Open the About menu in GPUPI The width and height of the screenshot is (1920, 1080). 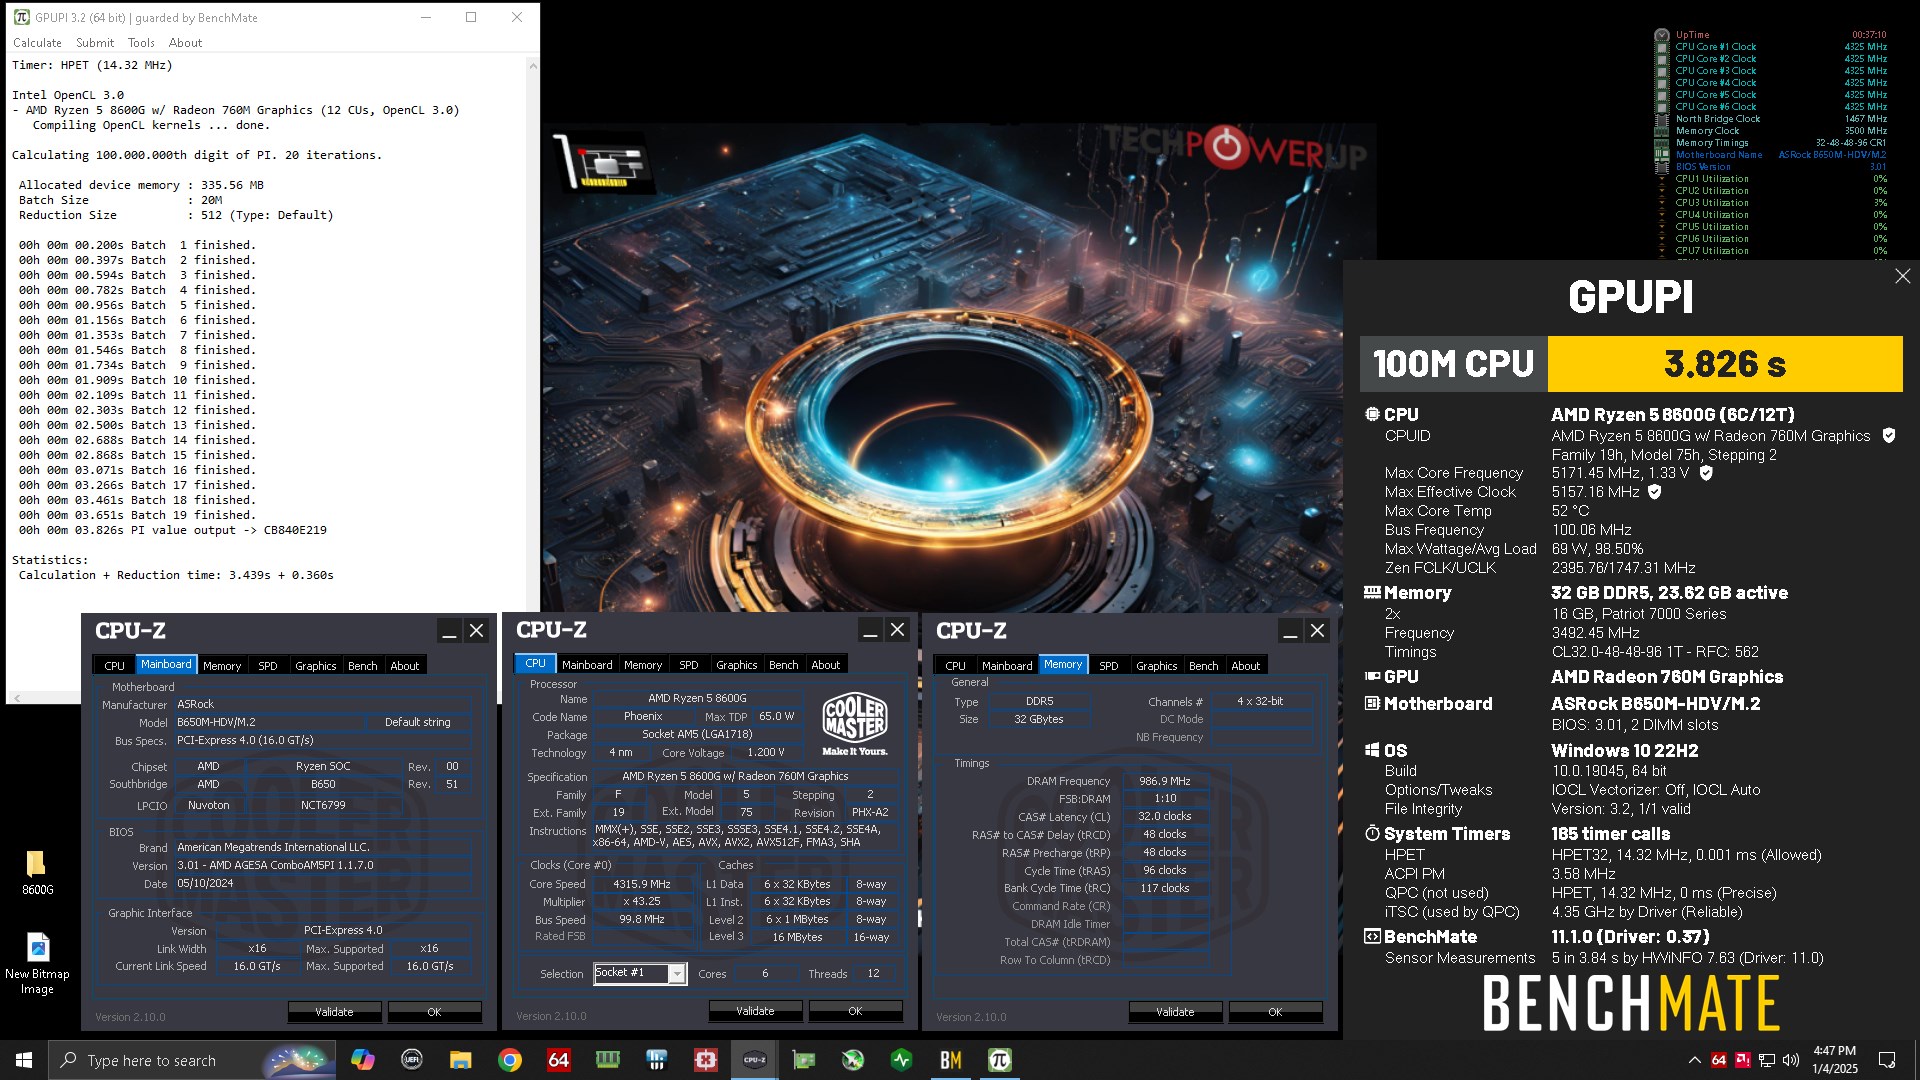point(185,43)
